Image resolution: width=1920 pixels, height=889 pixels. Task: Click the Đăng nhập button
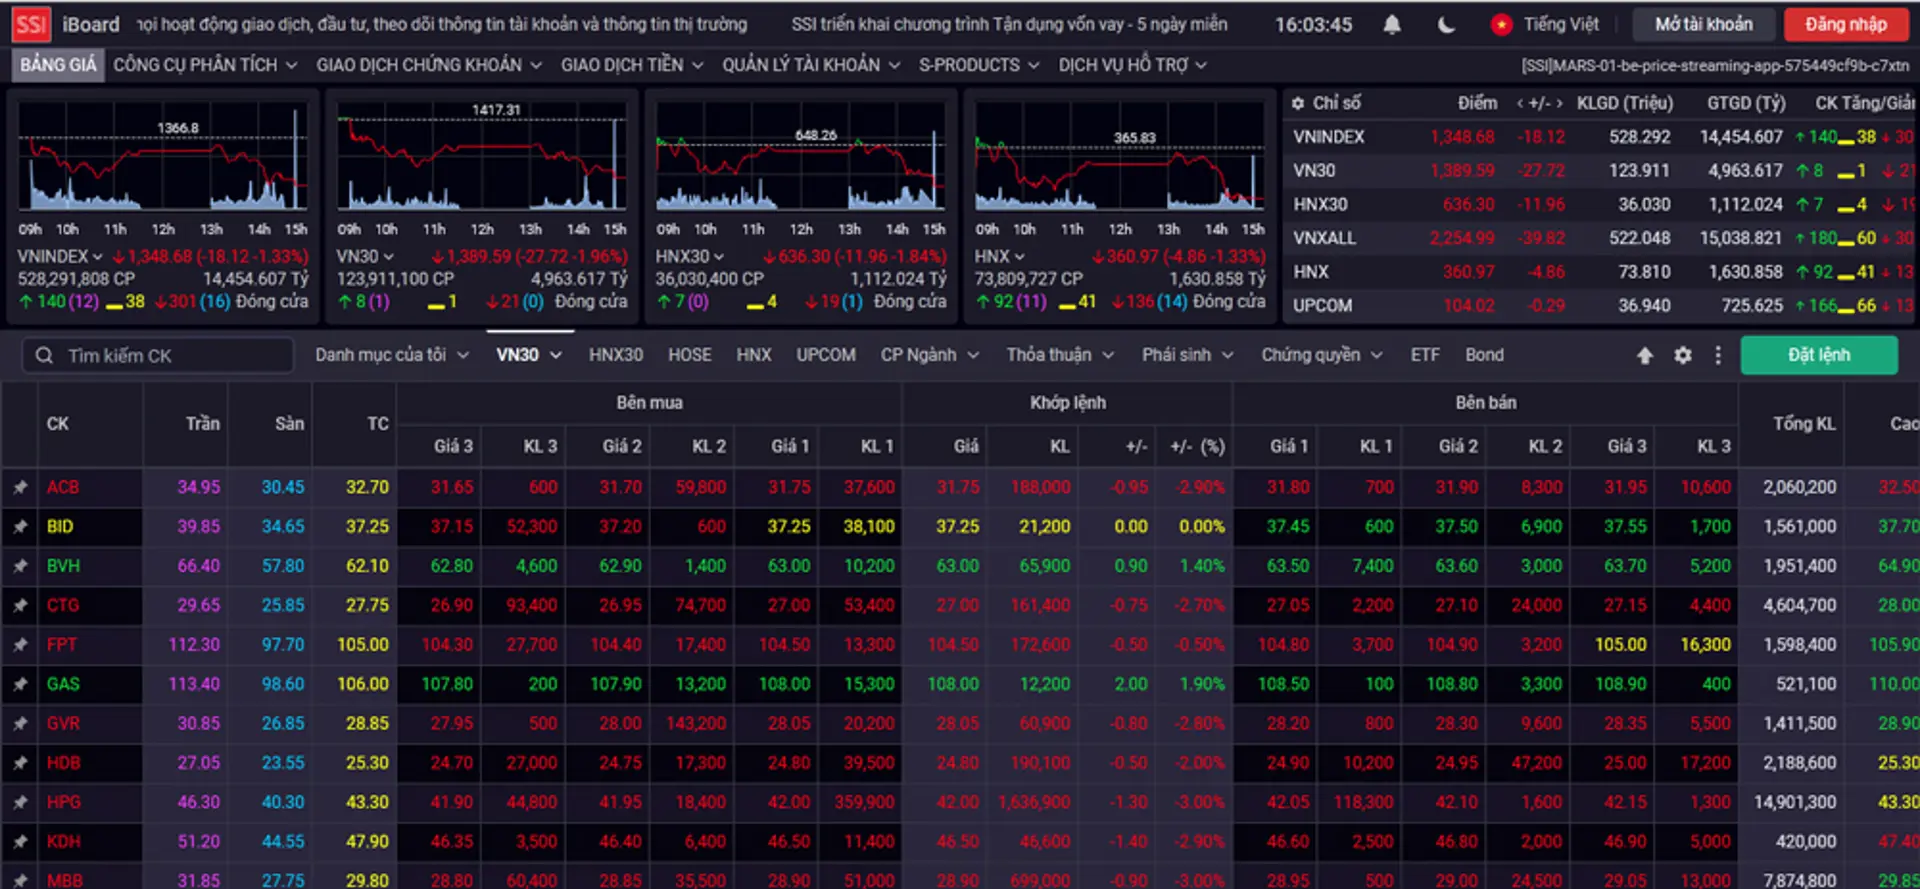click(x=1846, y=24)
